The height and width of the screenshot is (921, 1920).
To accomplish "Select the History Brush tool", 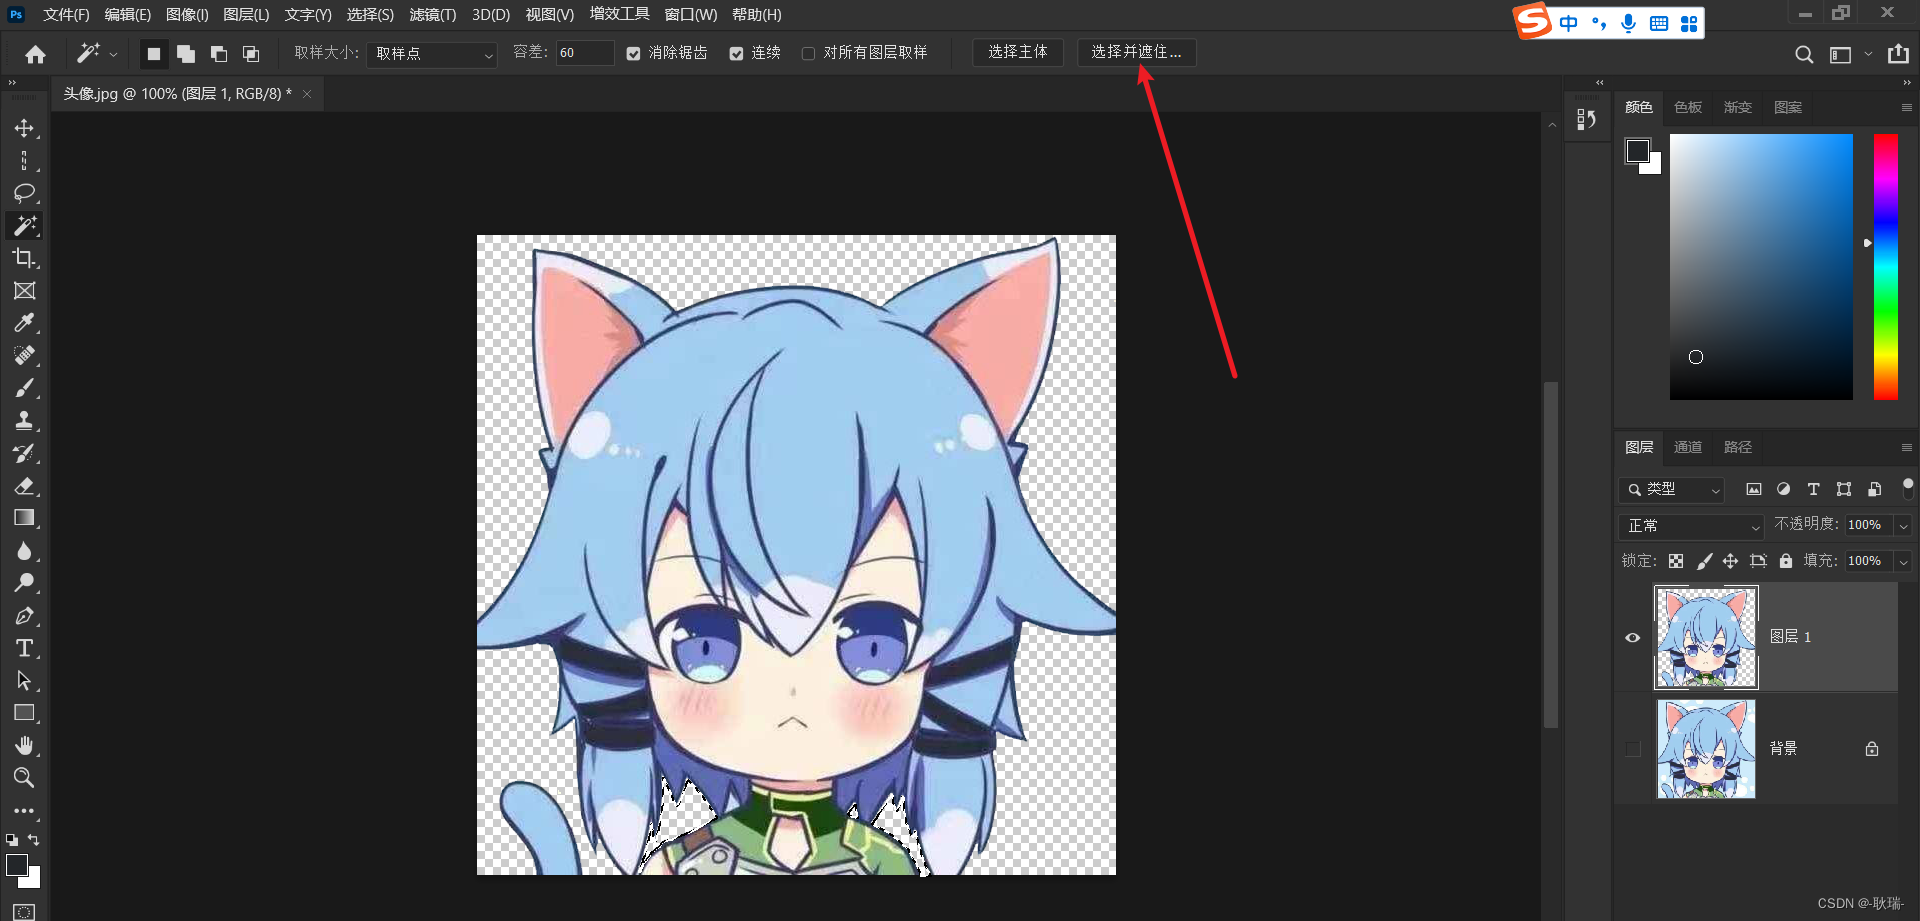I will (x=24, y=453).
